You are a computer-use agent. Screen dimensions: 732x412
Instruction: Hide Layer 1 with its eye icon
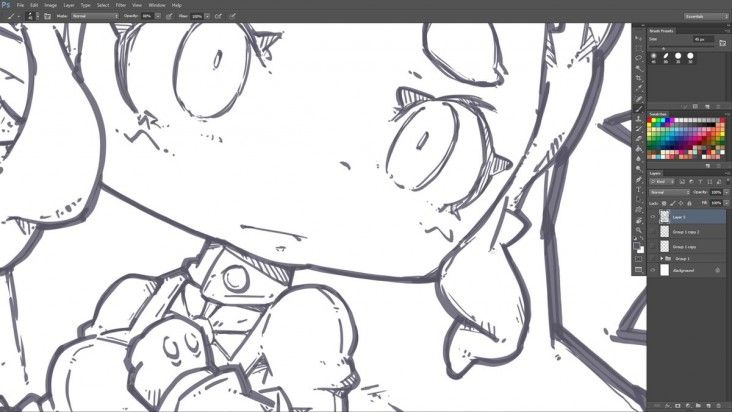pos(653,217)
